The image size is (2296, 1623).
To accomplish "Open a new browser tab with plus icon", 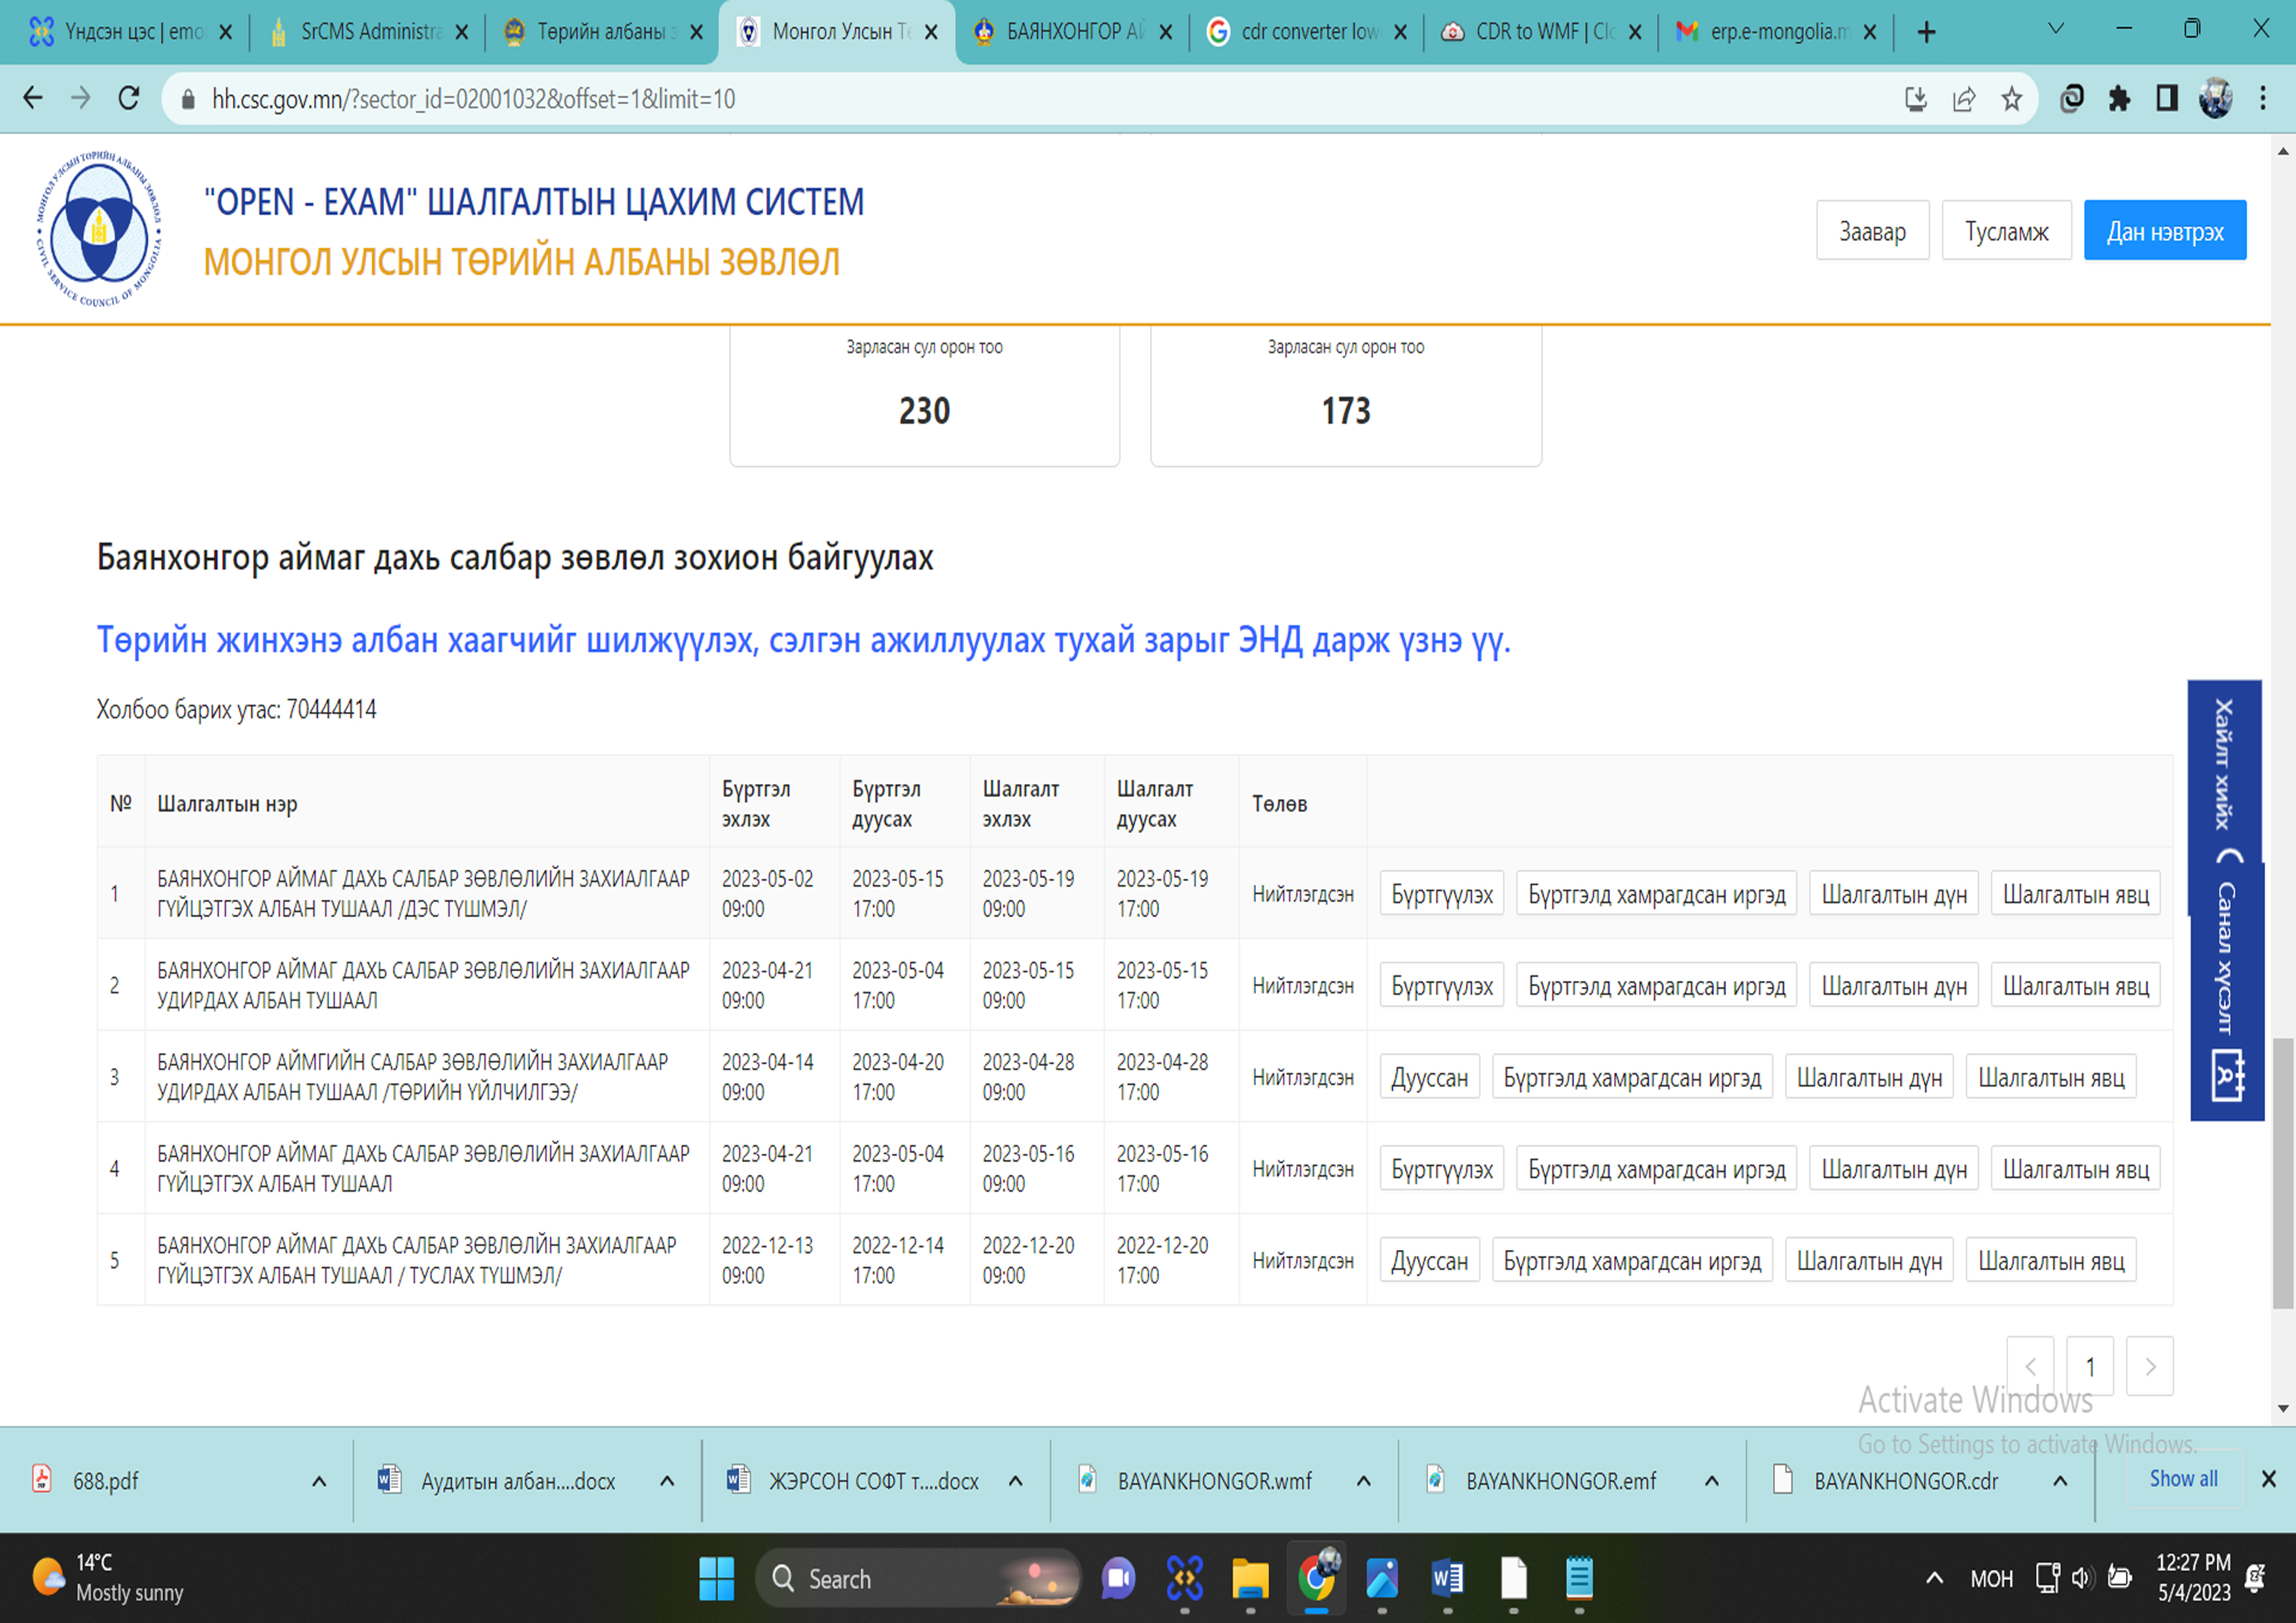I will point(1926,32).
